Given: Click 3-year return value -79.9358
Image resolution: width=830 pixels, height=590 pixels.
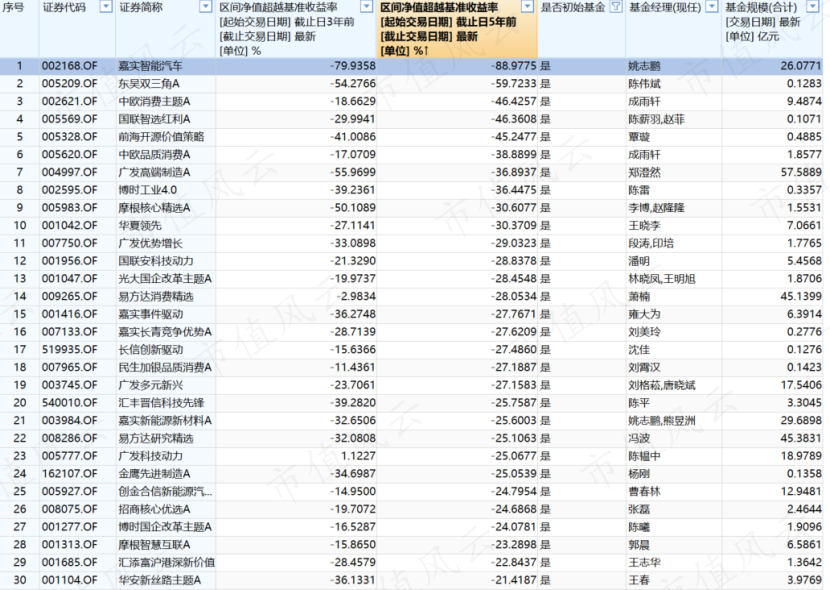Looking at the screenshot, I should (x=353, y=66).
